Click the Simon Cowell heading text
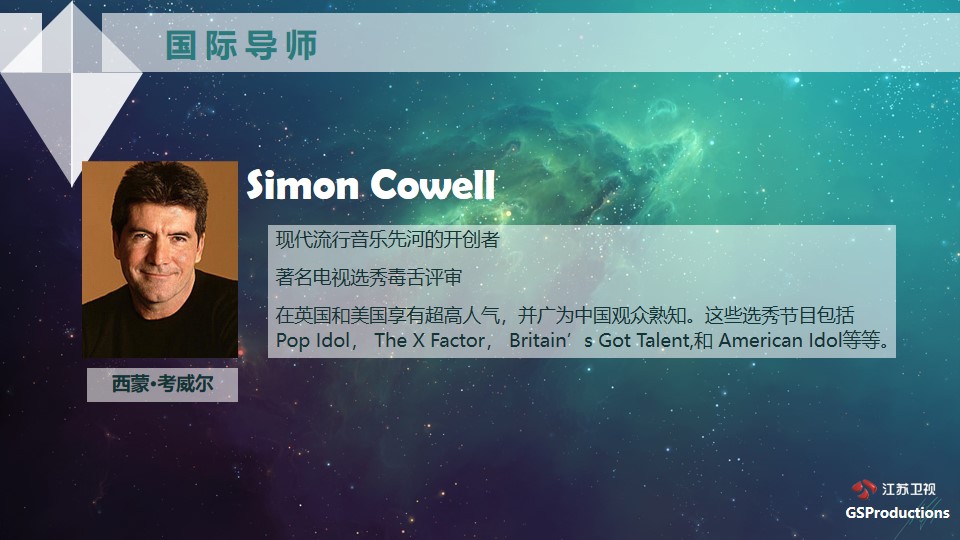The height and width of the screenshot is (540, 960). click(370, 184)
